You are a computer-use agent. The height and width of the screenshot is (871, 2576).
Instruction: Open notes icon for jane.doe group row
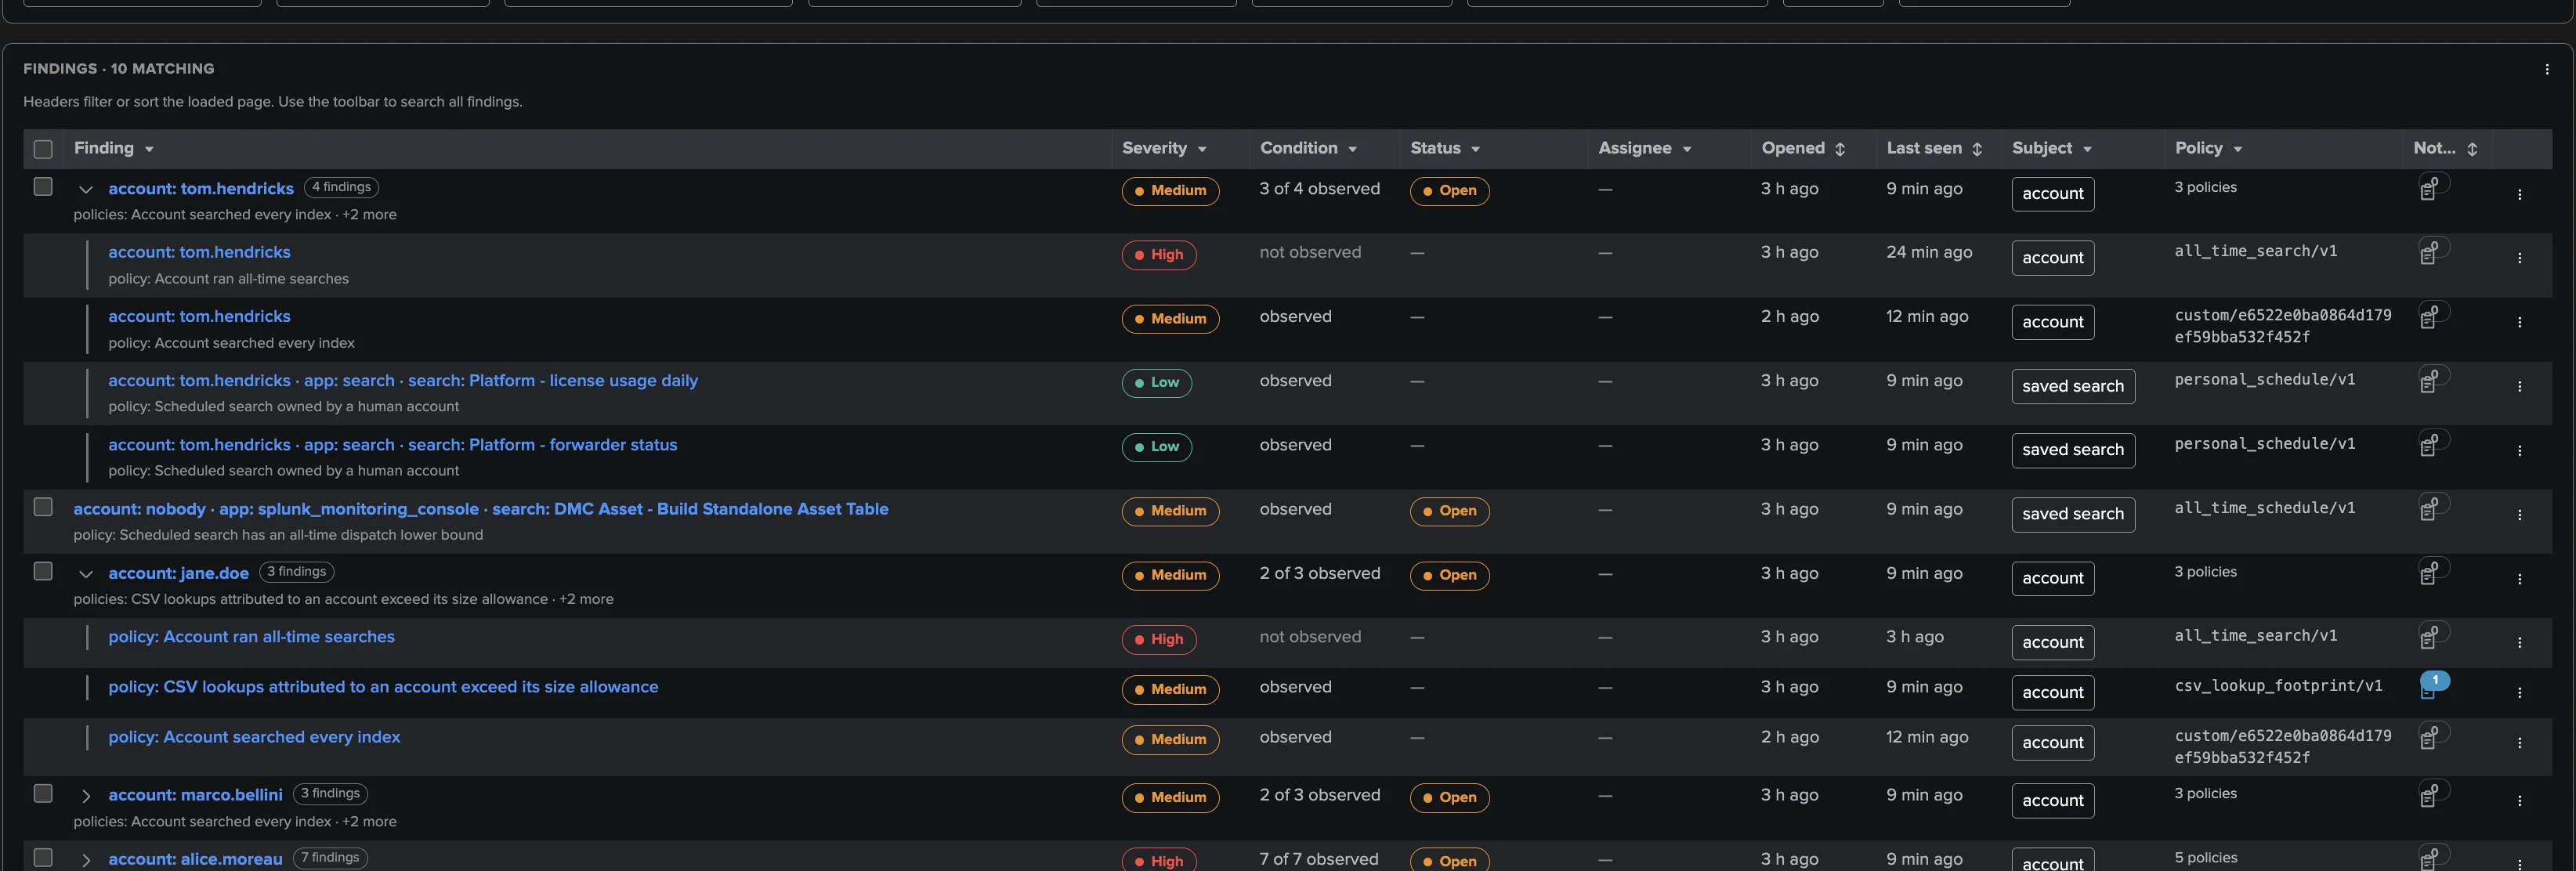[2431, 572]
